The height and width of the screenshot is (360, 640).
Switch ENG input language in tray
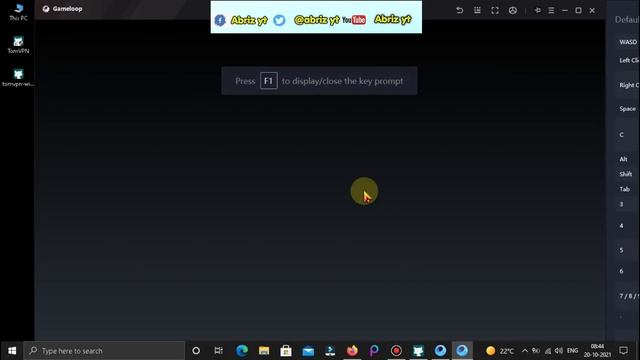572,351
